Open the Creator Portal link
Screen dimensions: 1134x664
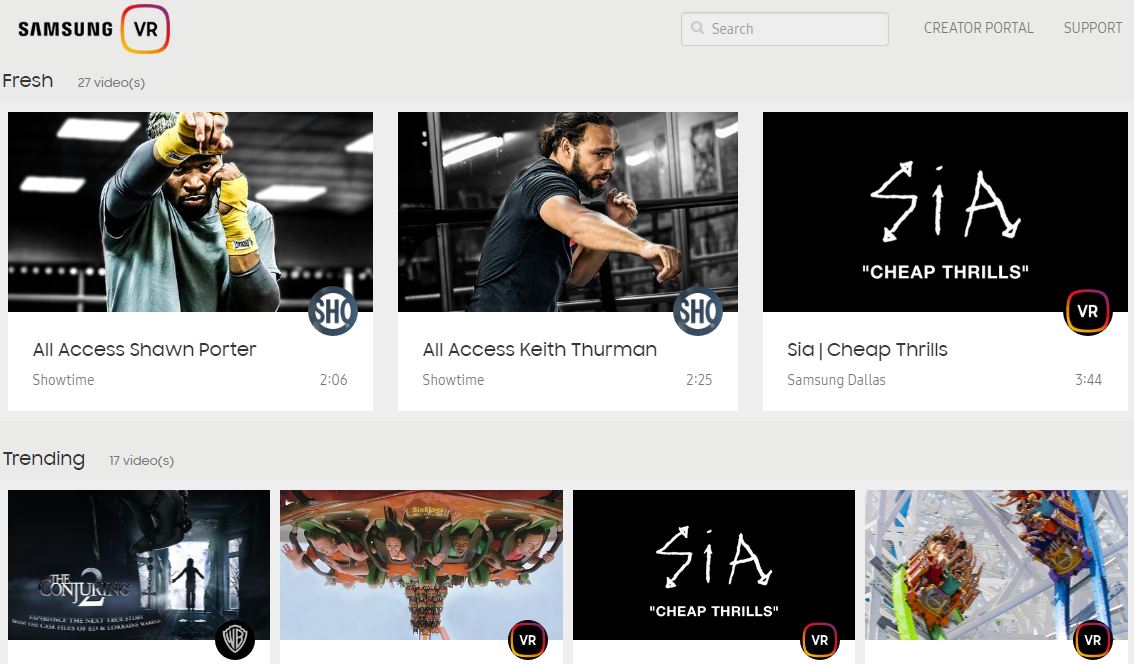(979, 28)
